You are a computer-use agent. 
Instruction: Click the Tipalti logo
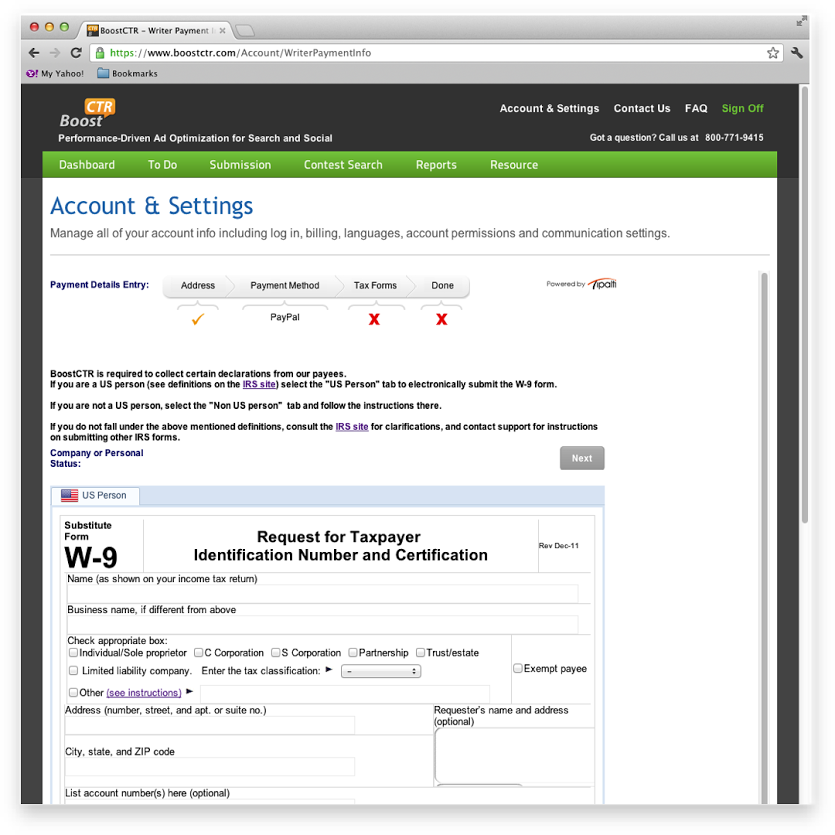pos(603,284)
